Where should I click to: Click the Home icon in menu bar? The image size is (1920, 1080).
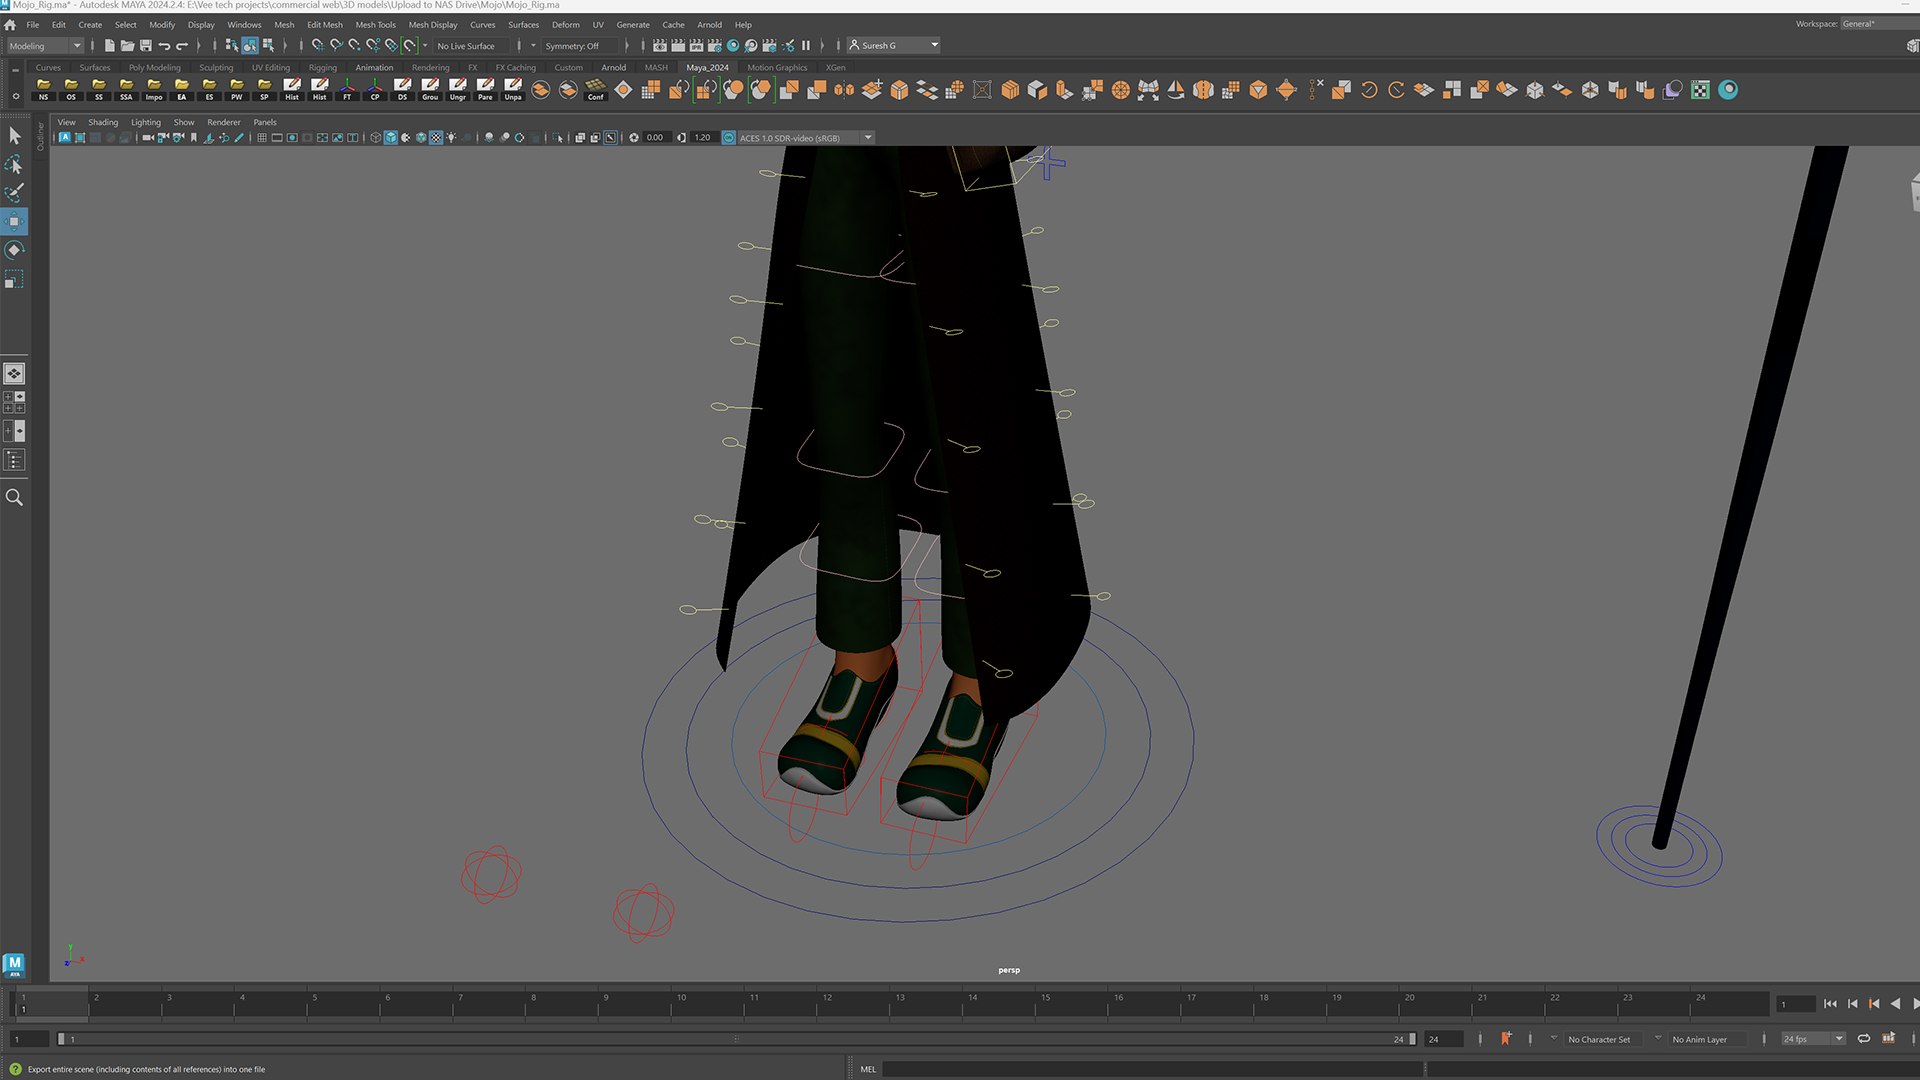(x=10, y=25)
